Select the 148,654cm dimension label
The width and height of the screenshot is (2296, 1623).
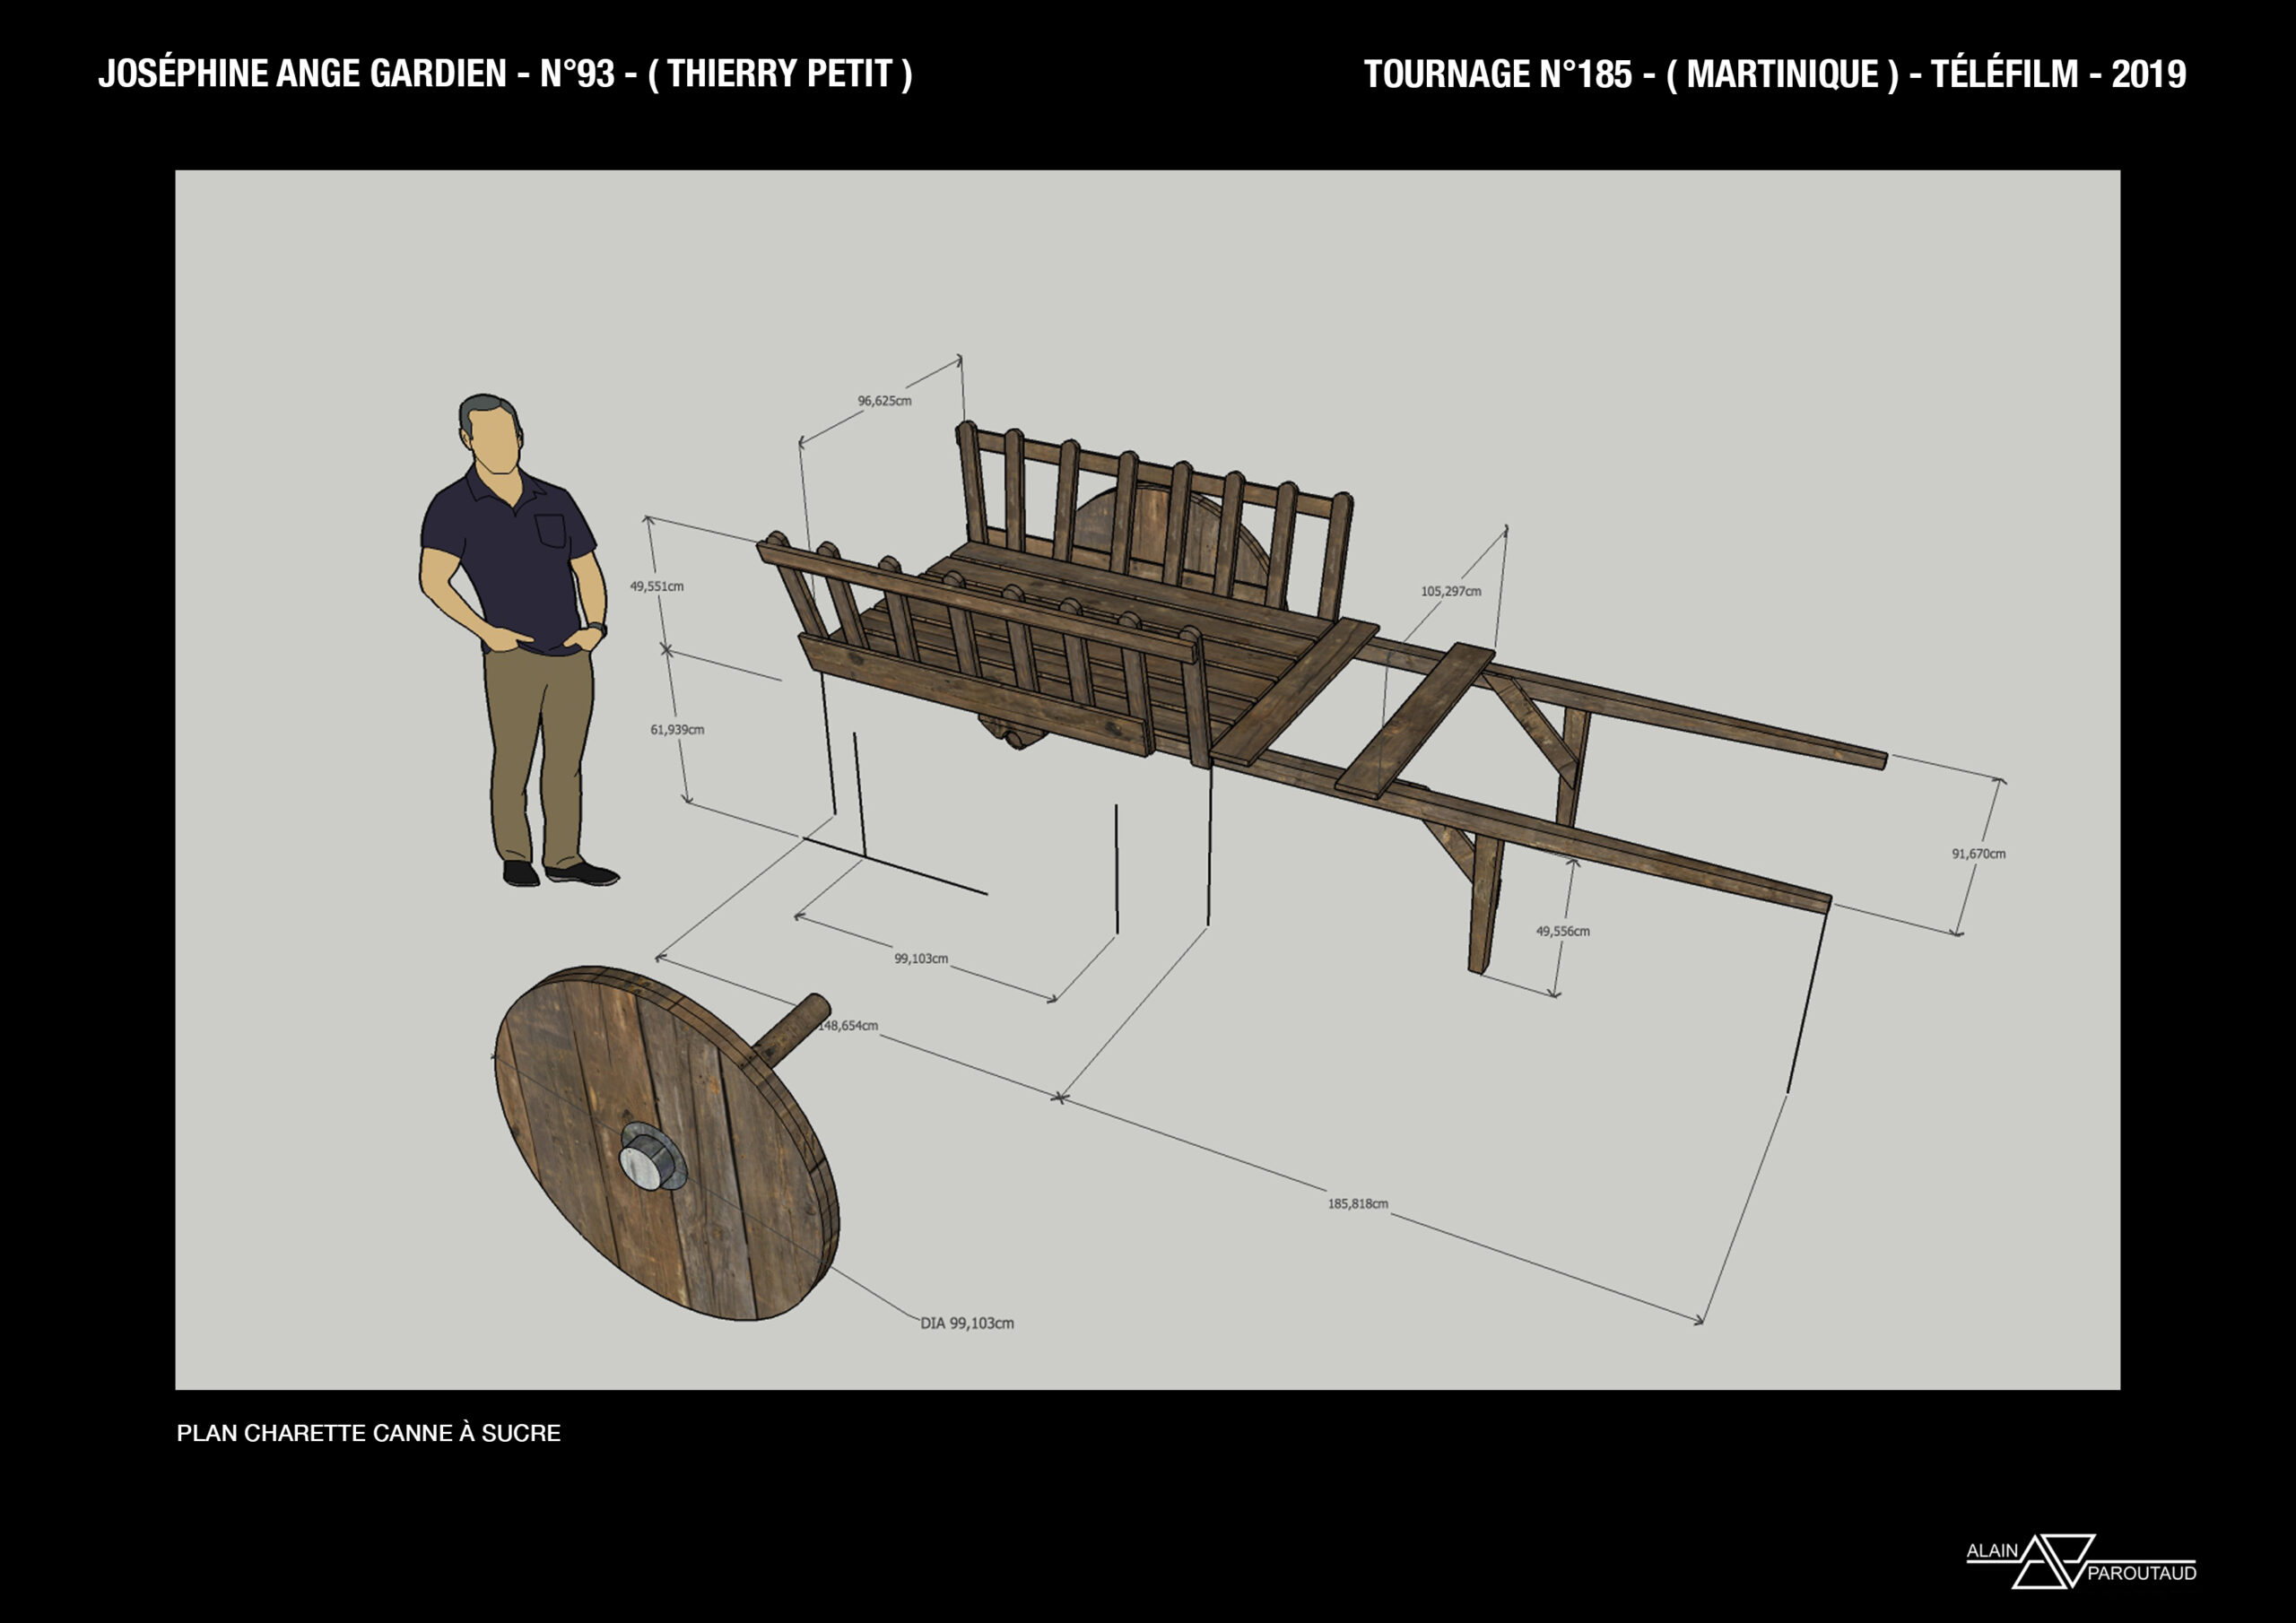849,1026
